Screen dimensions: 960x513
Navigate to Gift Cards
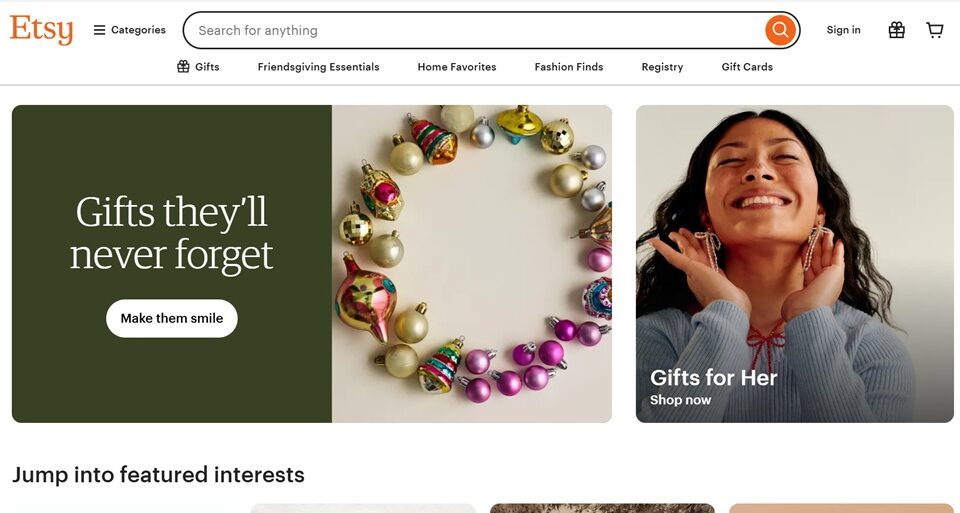pyautogui.click(x=747, y=67)
